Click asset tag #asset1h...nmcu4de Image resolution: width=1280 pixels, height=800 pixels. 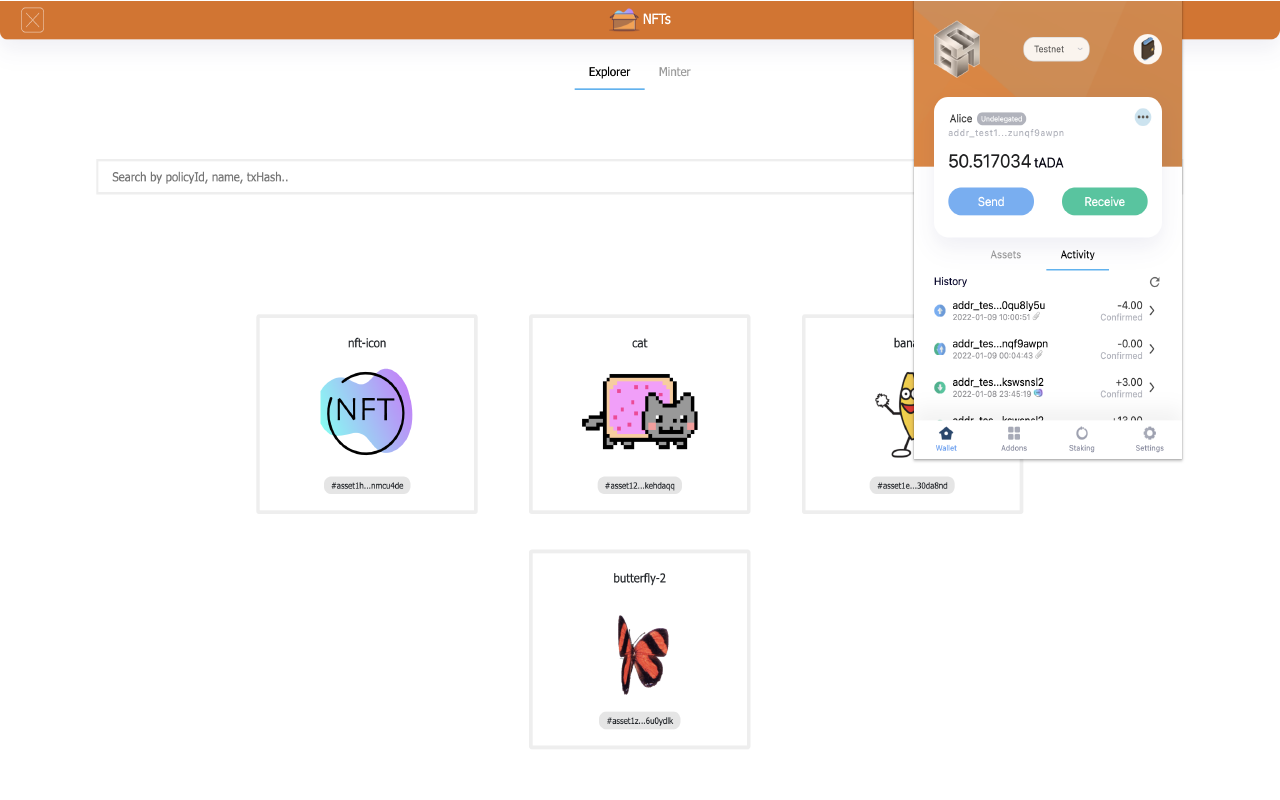click(x=367, y=486)
